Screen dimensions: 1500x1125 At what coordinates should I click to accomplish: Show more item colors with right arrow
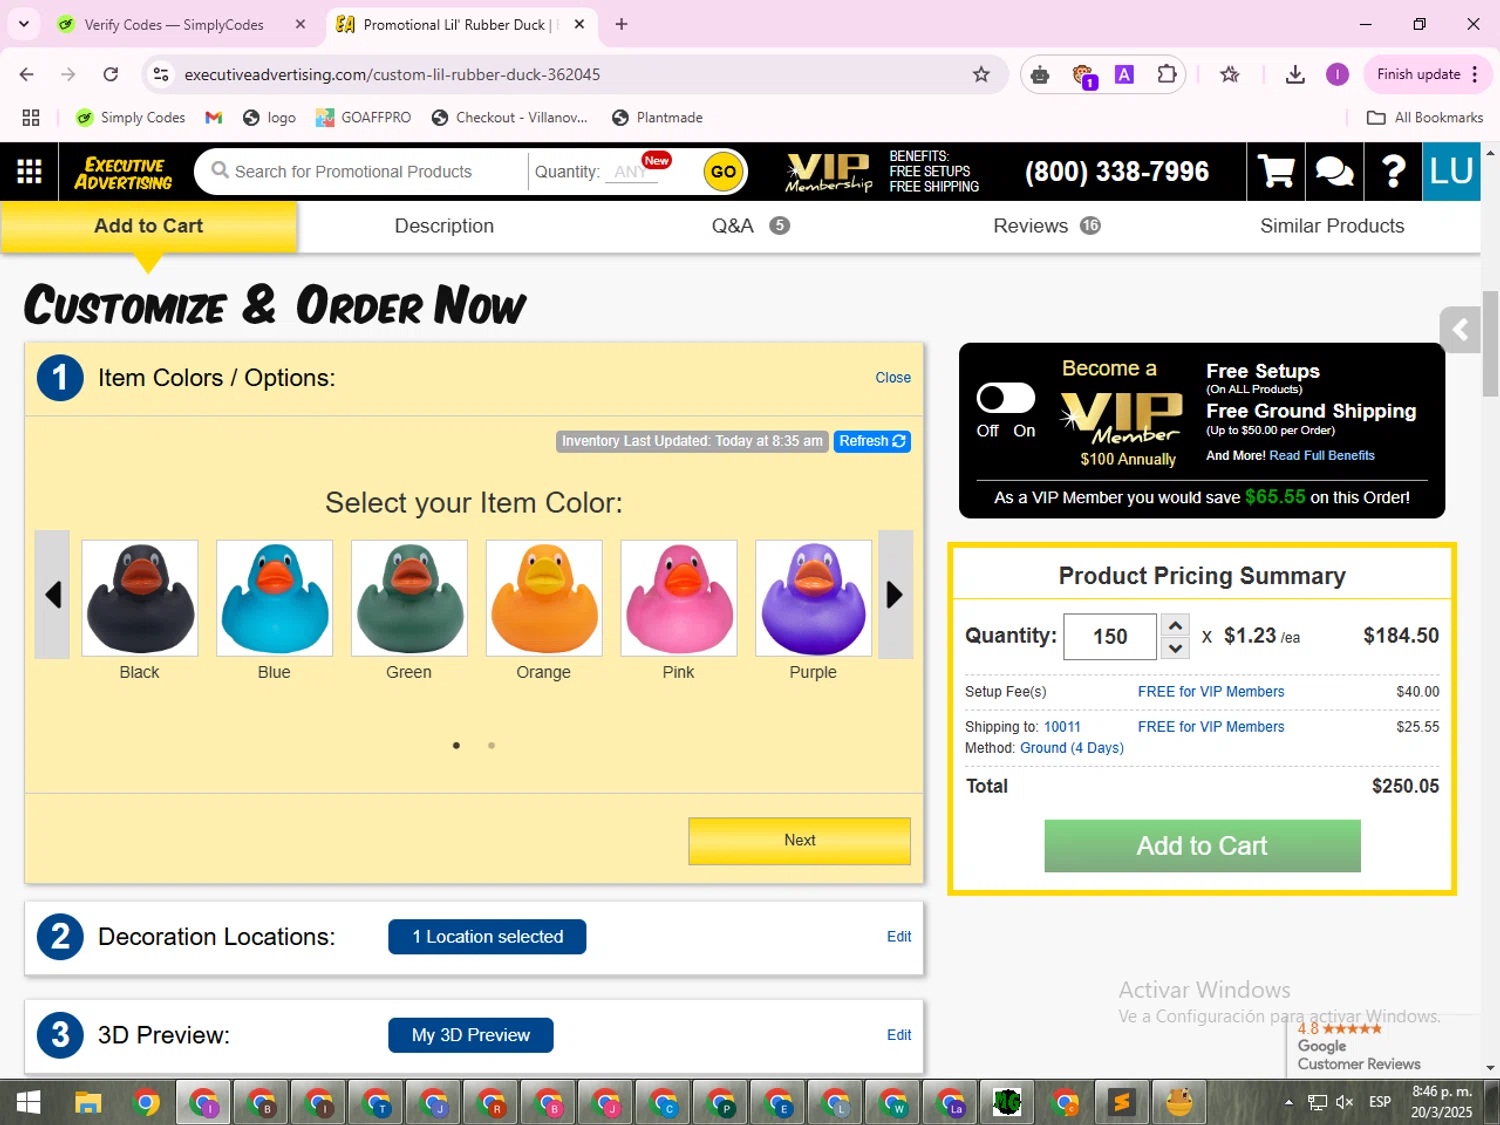[895, 595]
